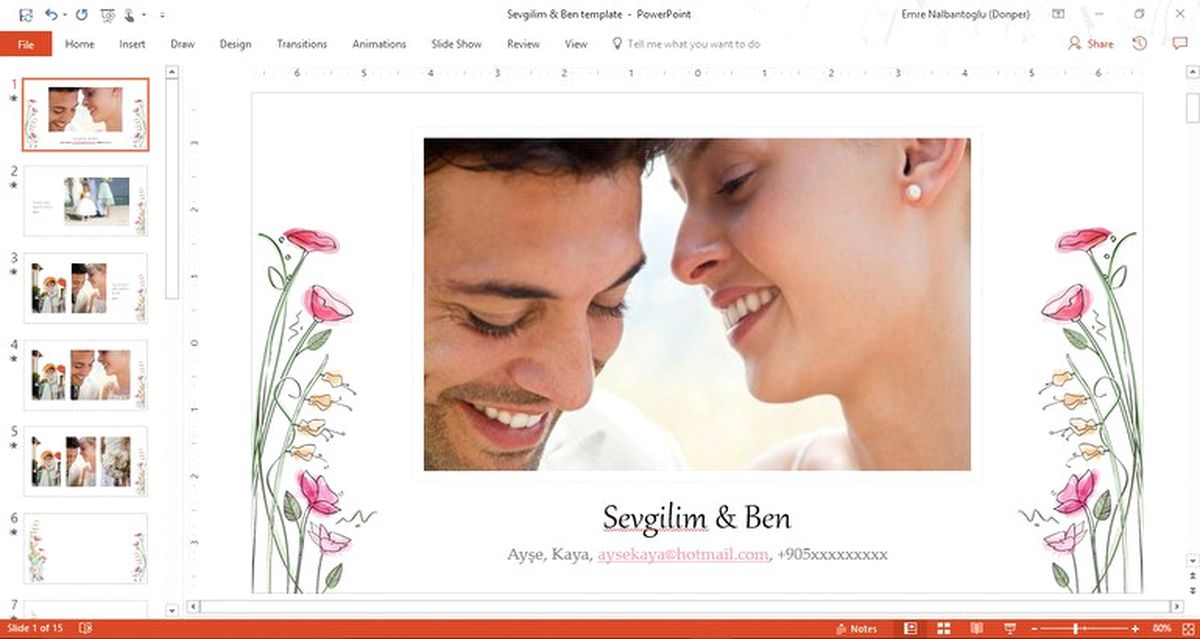Click horizontal scrollbar right arrow
The height and width of the screenshot is (639, 1200).
[x=1176, y=606]
